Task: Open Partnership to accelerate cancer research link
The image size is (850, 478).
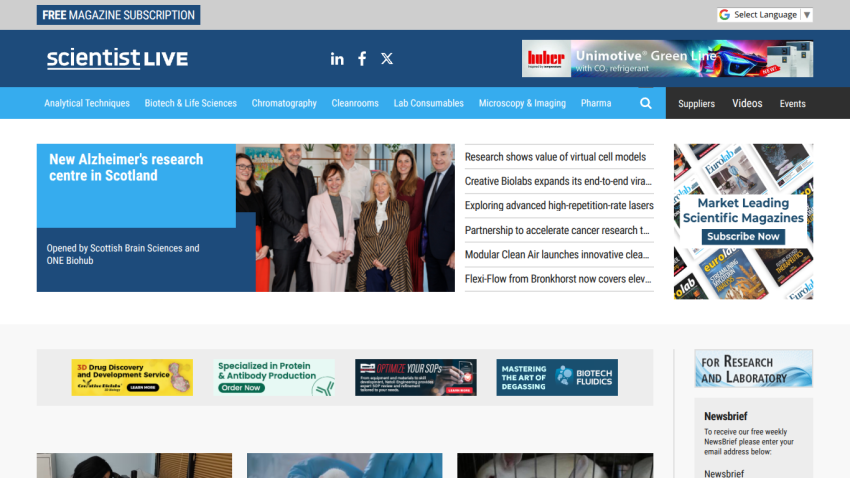Action: click(557, 230)
